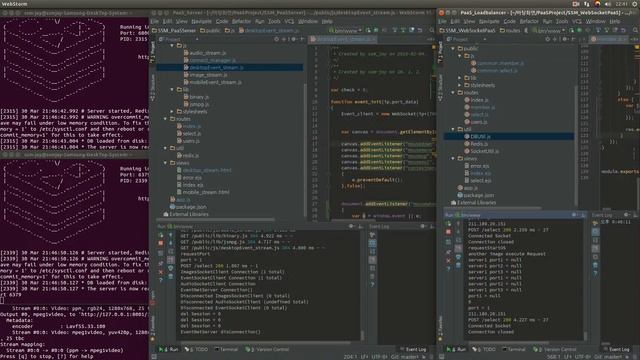Expand the lib folder in LoadBalancer tree
Screen dimensions: 640x360
point(460,78)
